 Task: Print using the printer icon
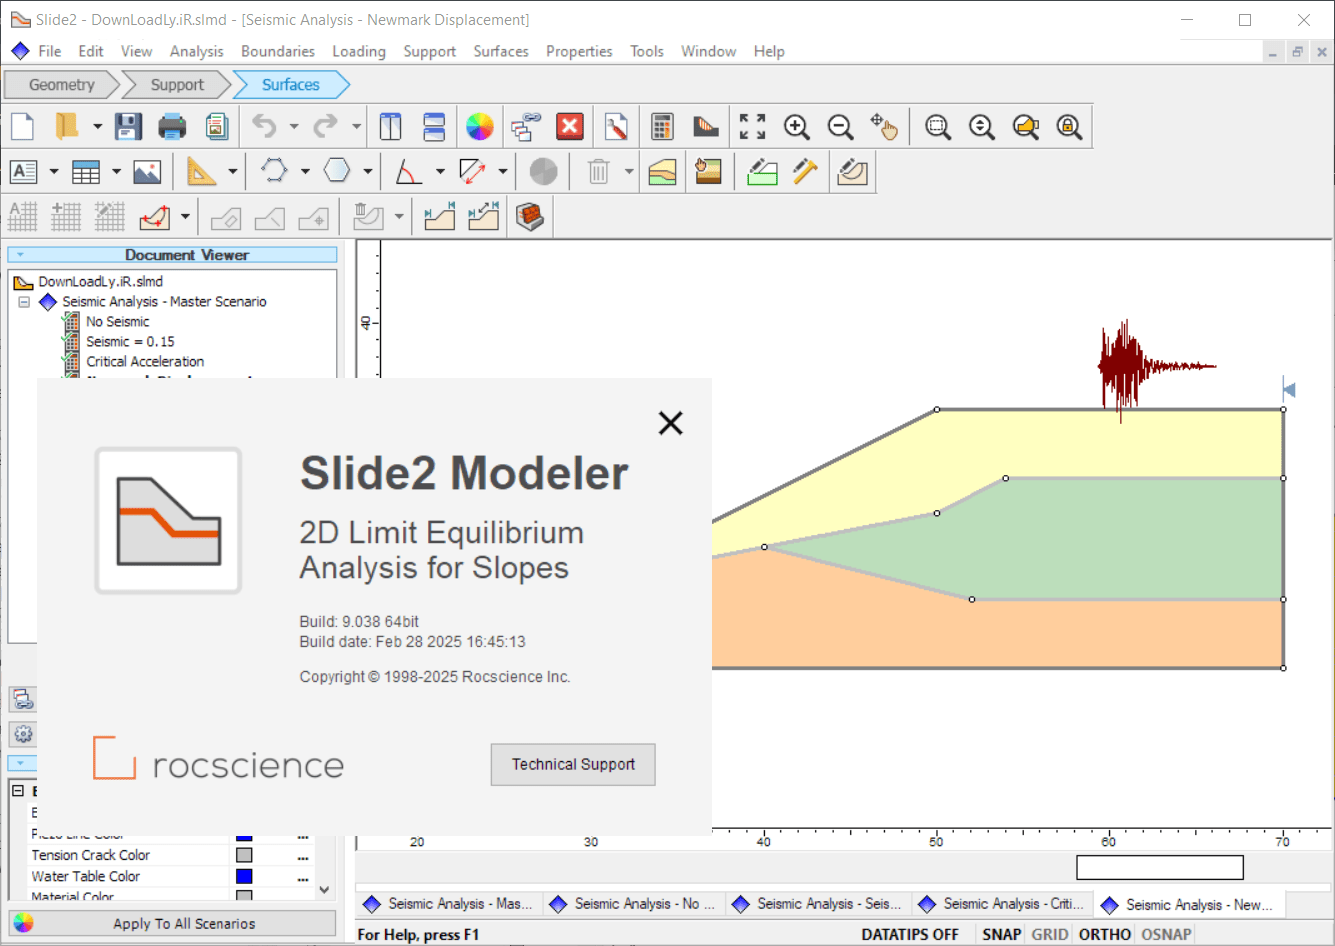(172, 127)
